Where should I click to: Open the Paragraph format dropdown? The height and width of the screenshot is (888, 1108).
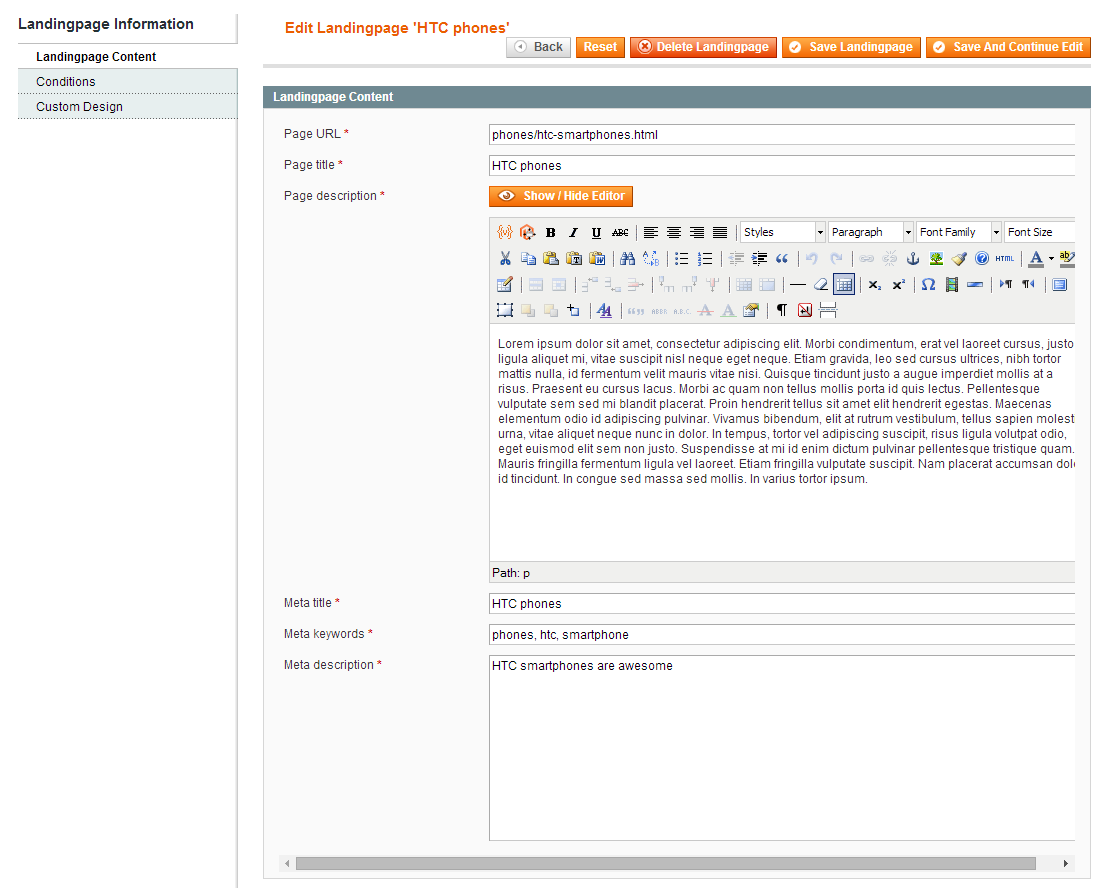[x=871, y=232]
